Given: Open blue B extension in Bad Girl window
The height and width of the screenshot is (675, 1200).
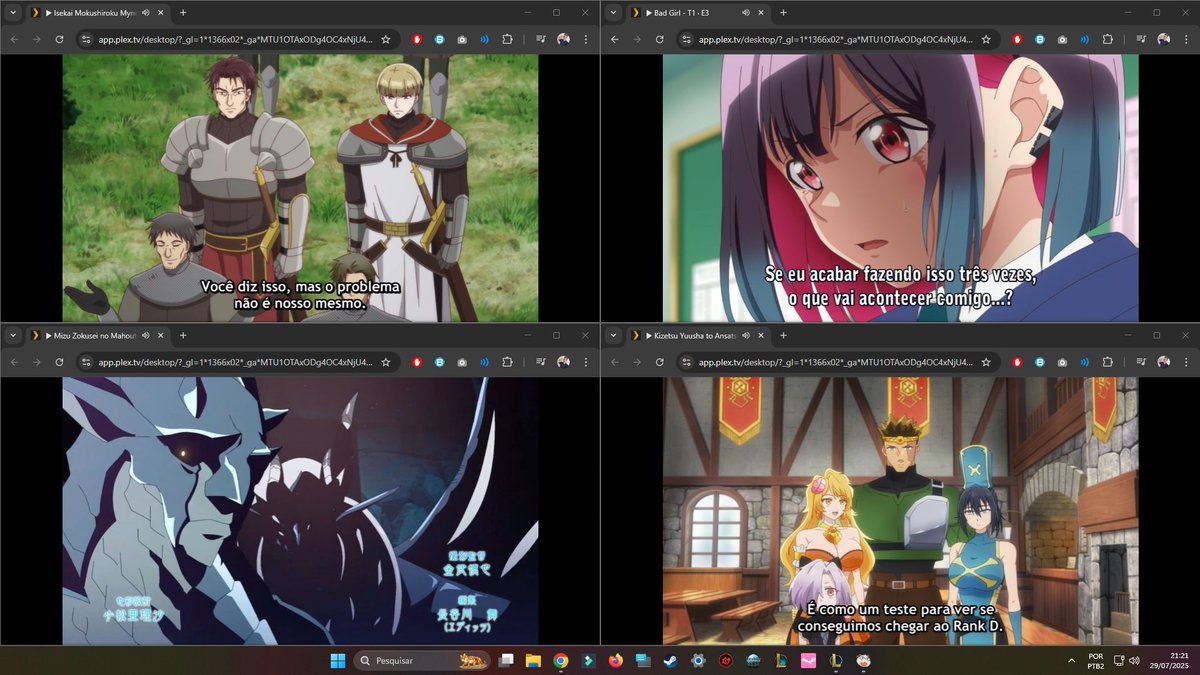Looking at the screenshot, I should click(1039, 39).
